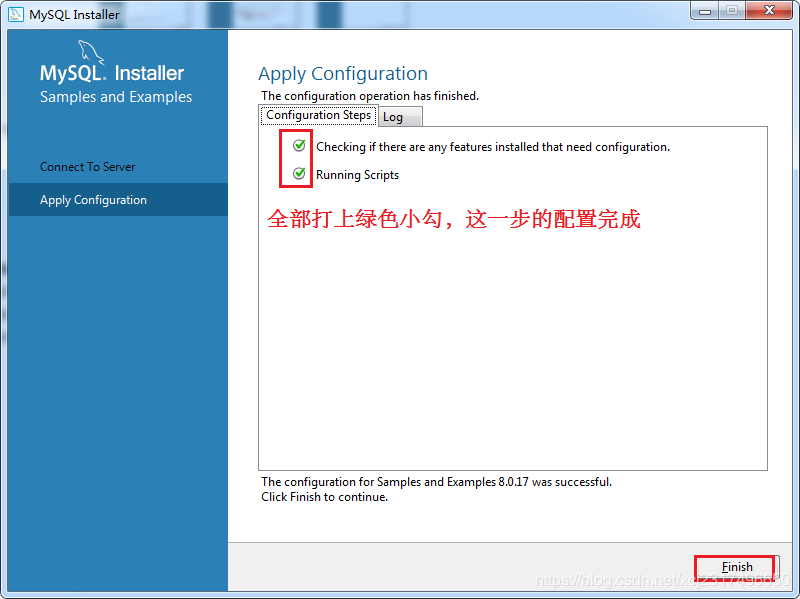
Task: Click 'Checking if there are any features' text
Action: click(493, 147)
